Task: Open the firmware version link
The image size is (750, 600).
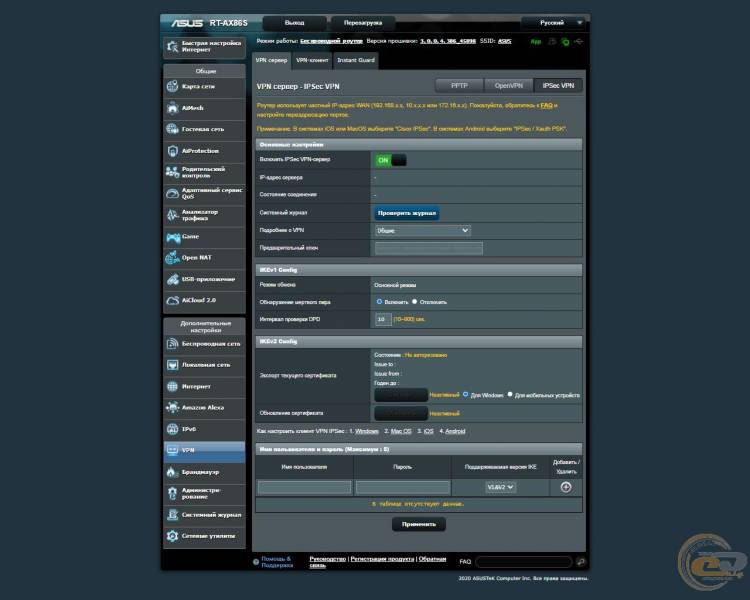Action: click(448, 41)
